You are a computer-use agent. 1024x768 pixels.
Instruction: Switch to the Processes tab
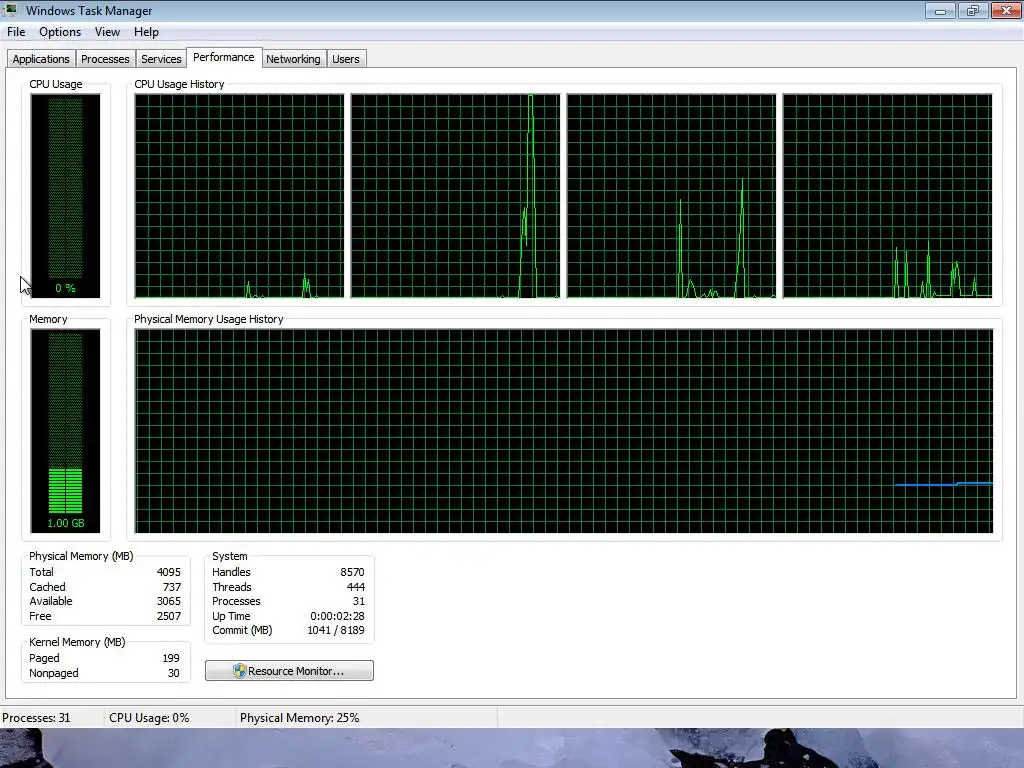(x=105, y=59)
